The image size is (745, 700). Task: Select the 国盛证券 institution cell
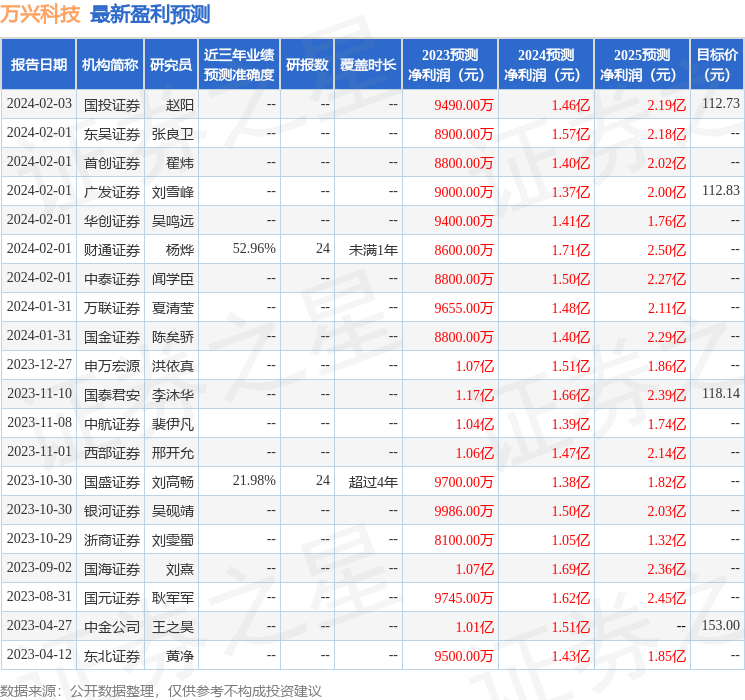click(112, 482)
